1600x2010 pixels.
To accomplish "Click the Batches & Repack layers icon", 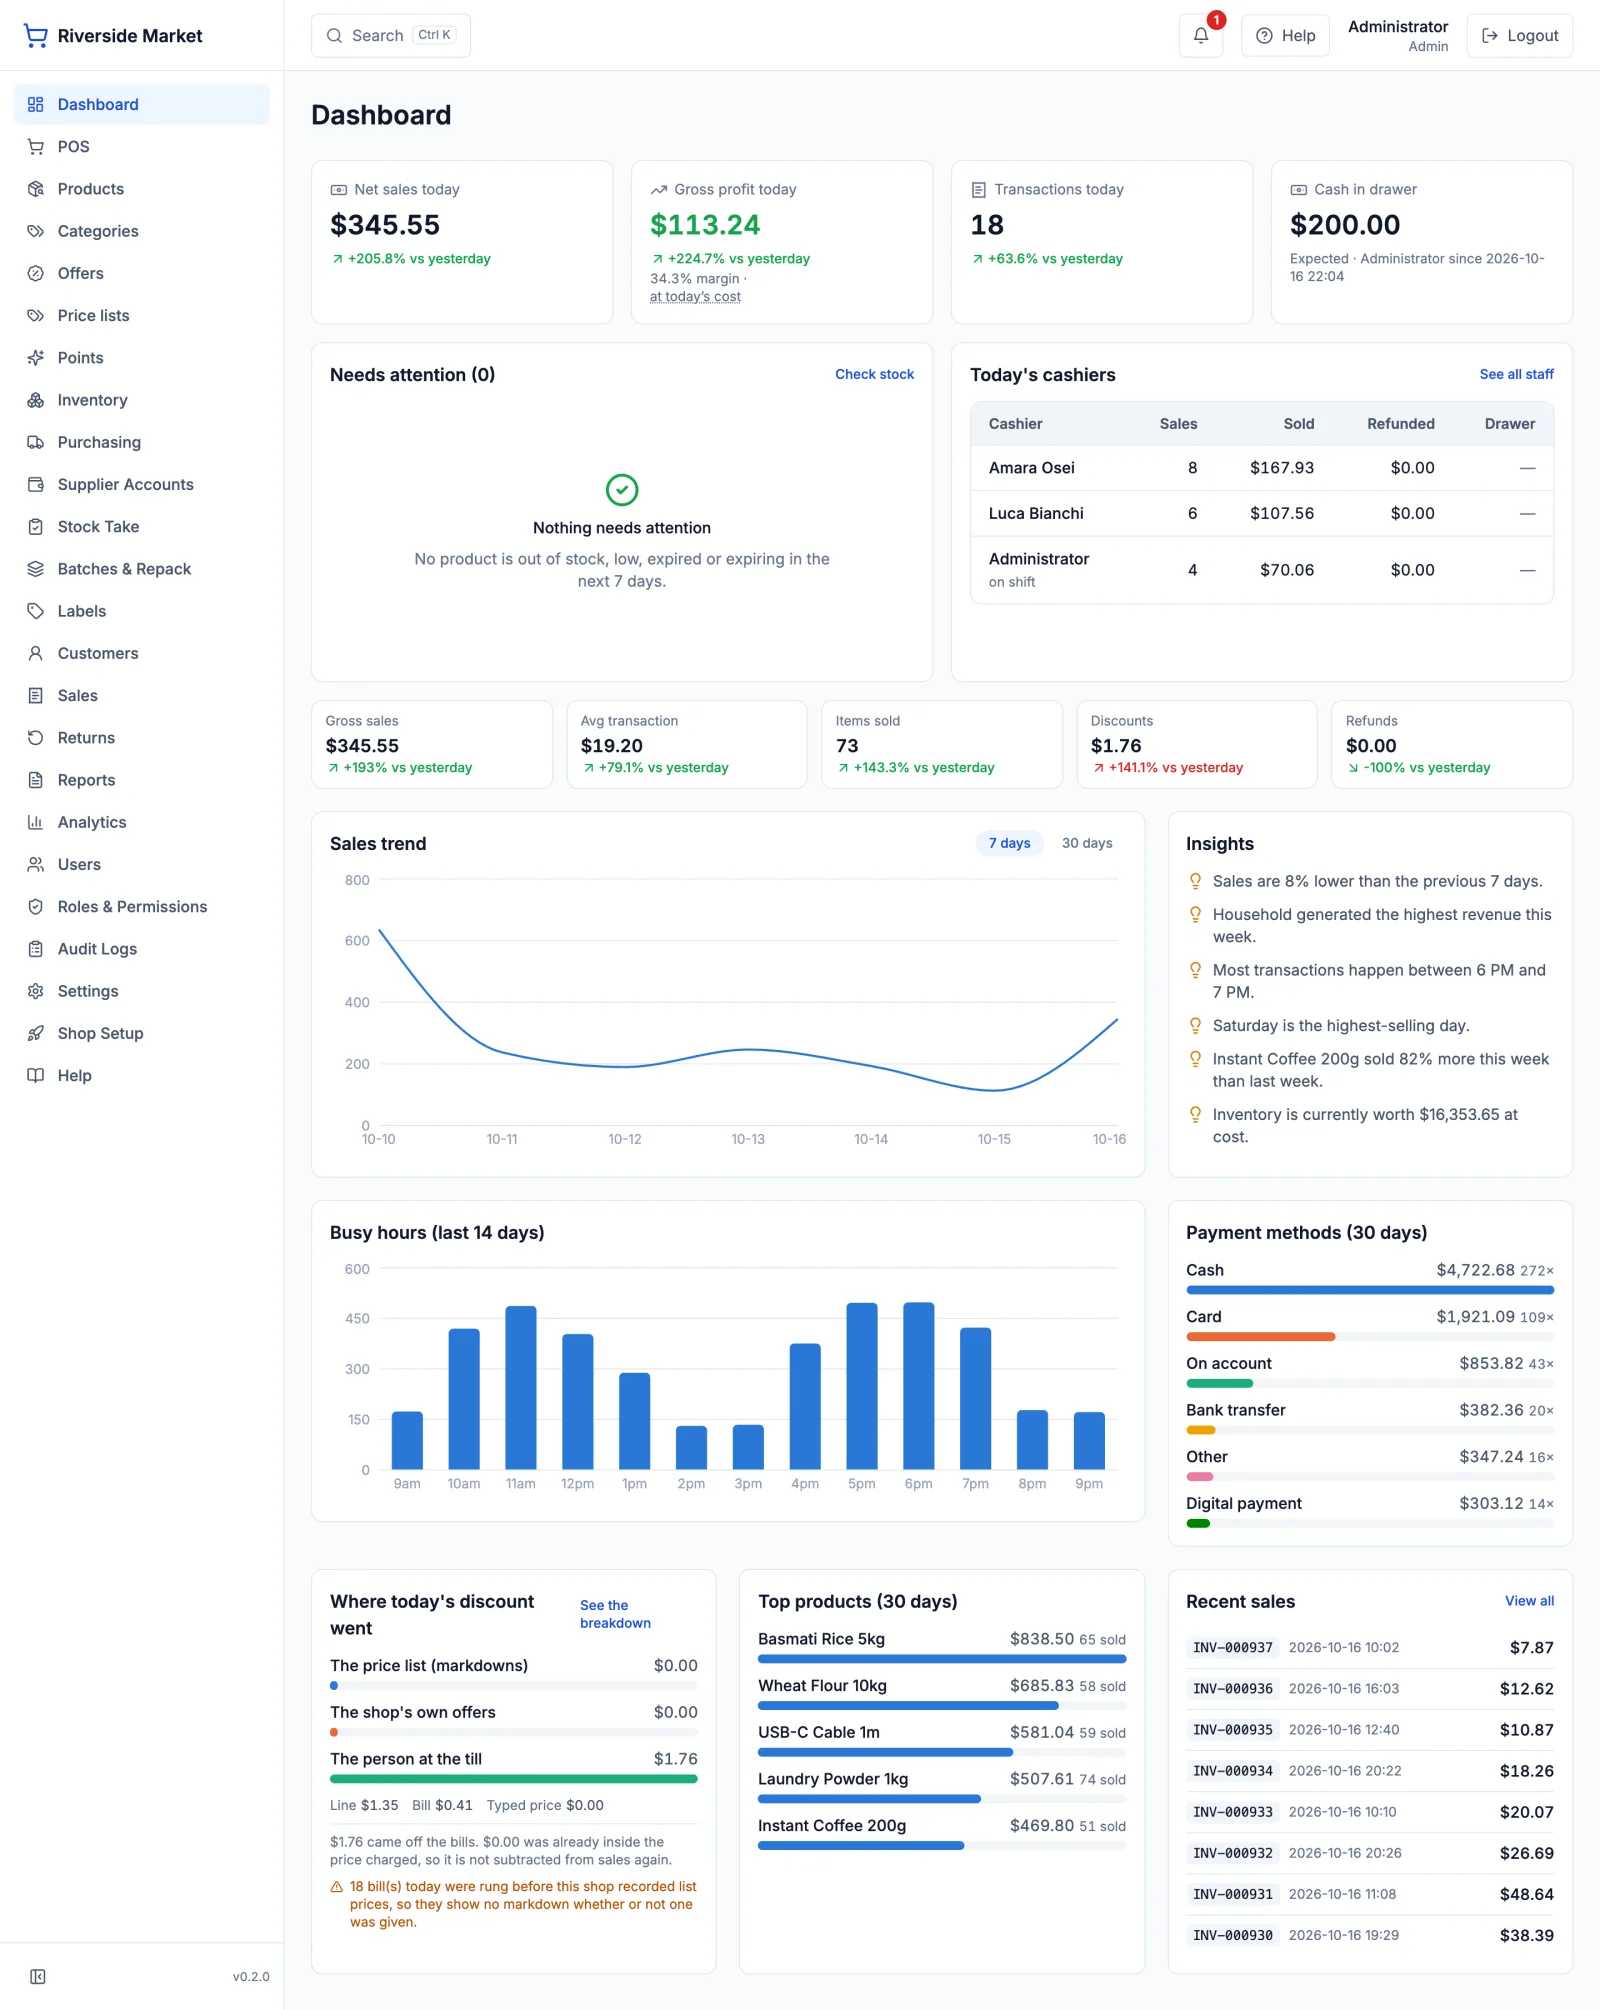I will click(x=36, y=569).
